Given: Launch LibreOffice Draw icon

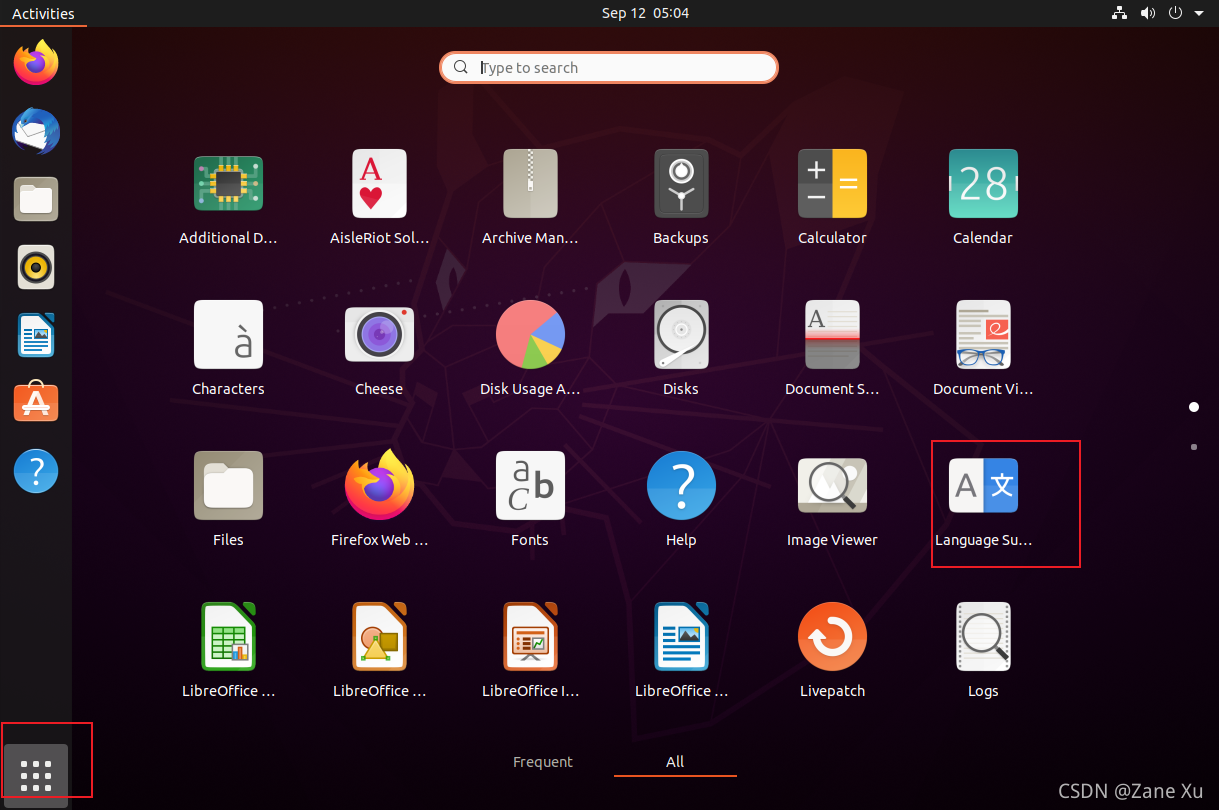Looking at the screenshot, I should 379,637.
